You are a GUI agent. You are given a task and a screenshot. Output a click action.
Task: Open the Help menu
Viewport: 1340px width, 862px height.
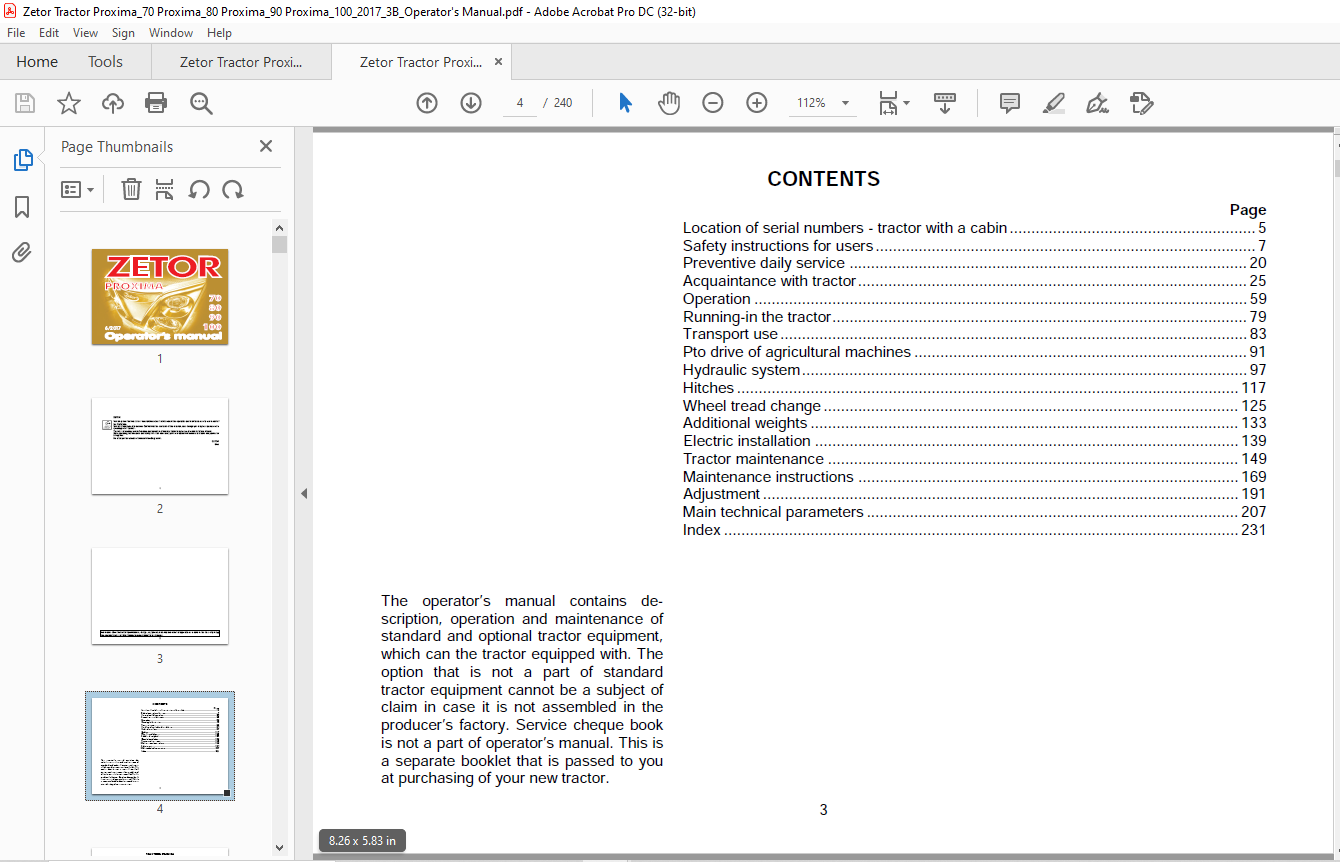[220, 33]
